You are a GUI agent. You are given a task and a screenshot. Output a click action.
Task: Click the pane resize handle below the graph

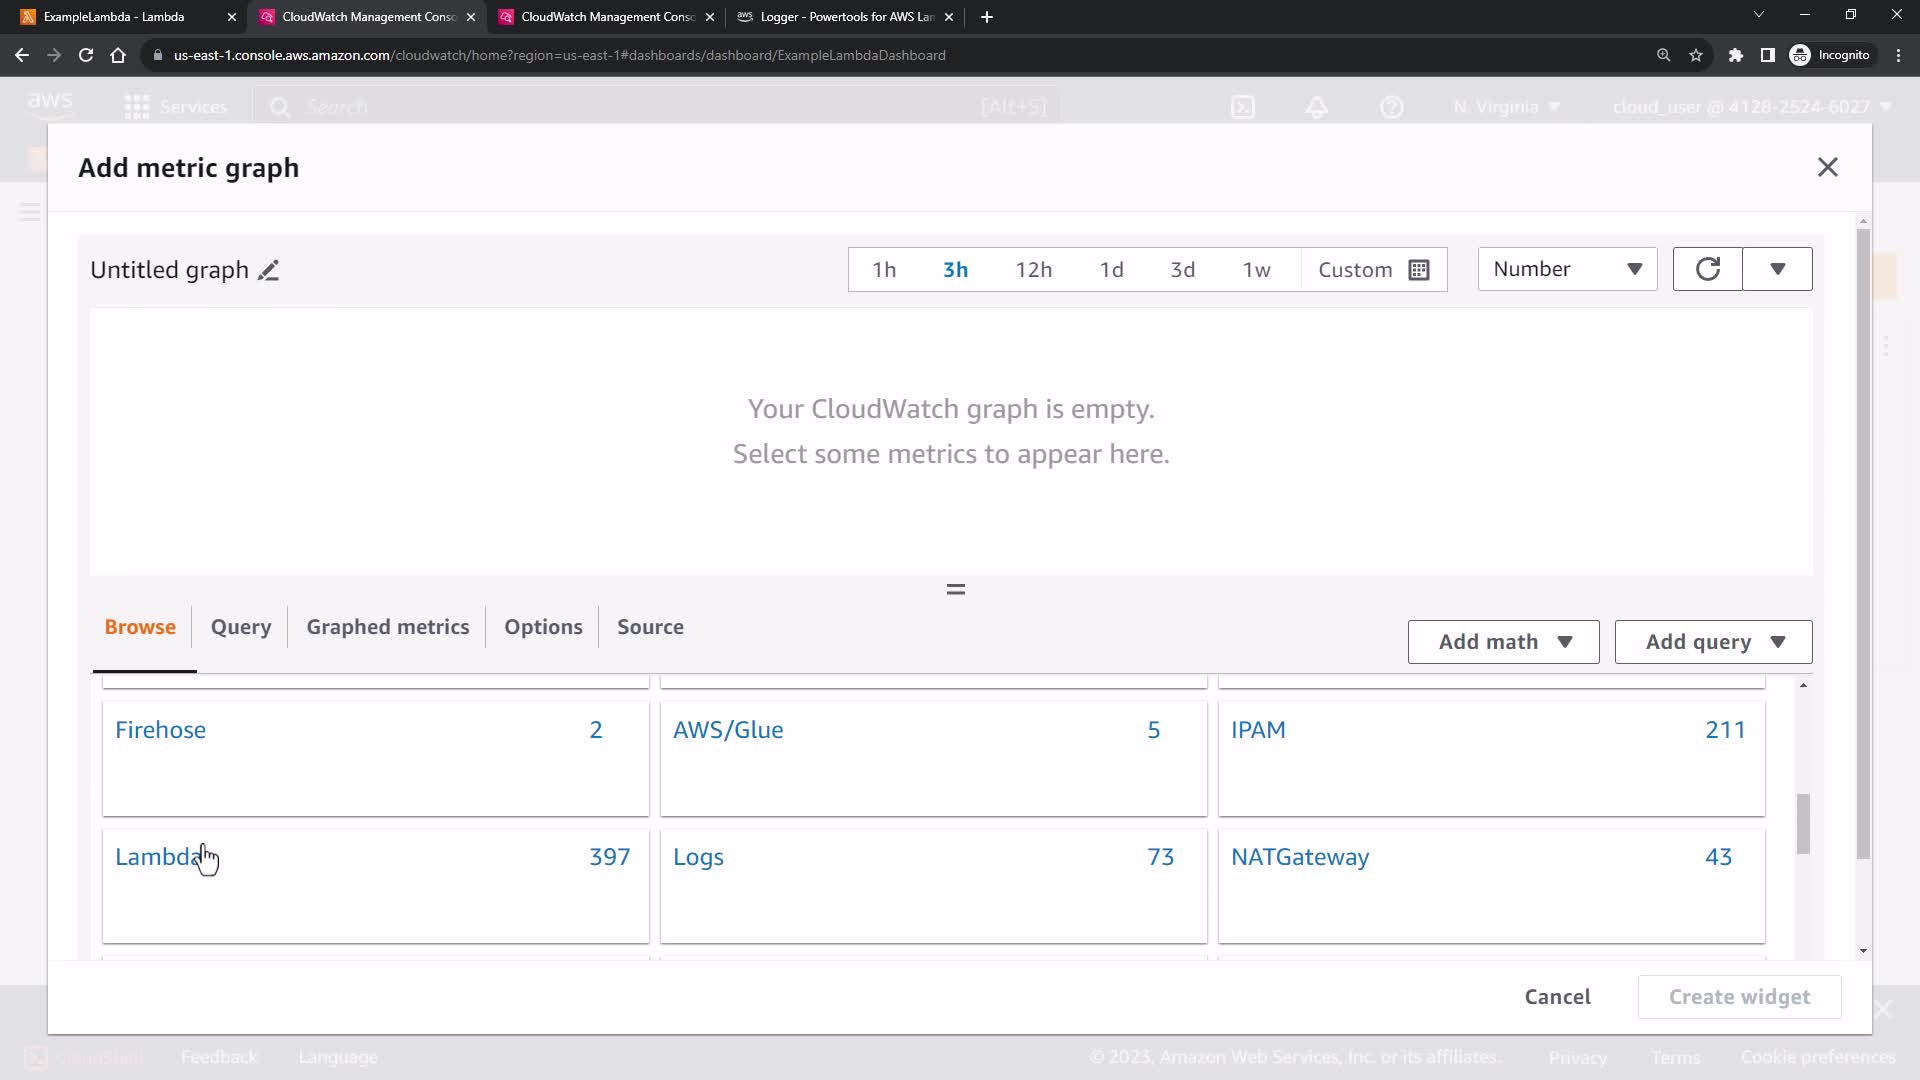955,590
